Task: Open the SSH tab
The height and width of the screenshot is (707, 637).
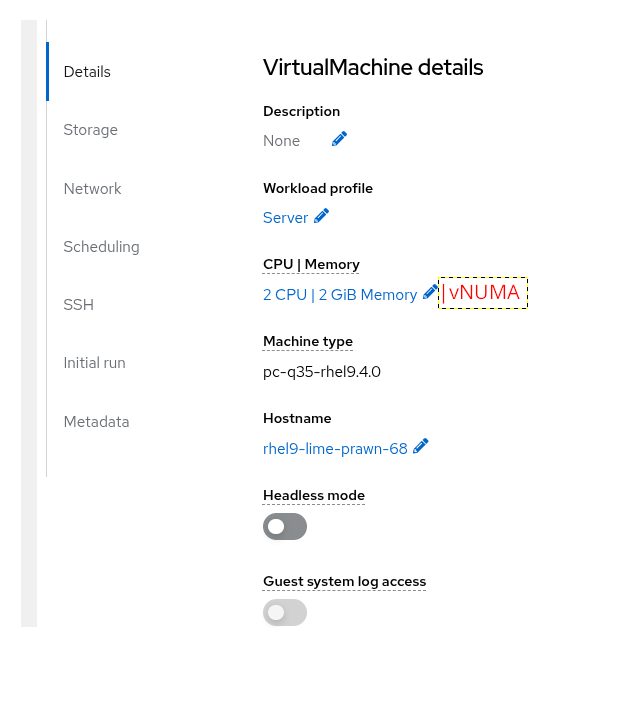Action: click(78, 305)
